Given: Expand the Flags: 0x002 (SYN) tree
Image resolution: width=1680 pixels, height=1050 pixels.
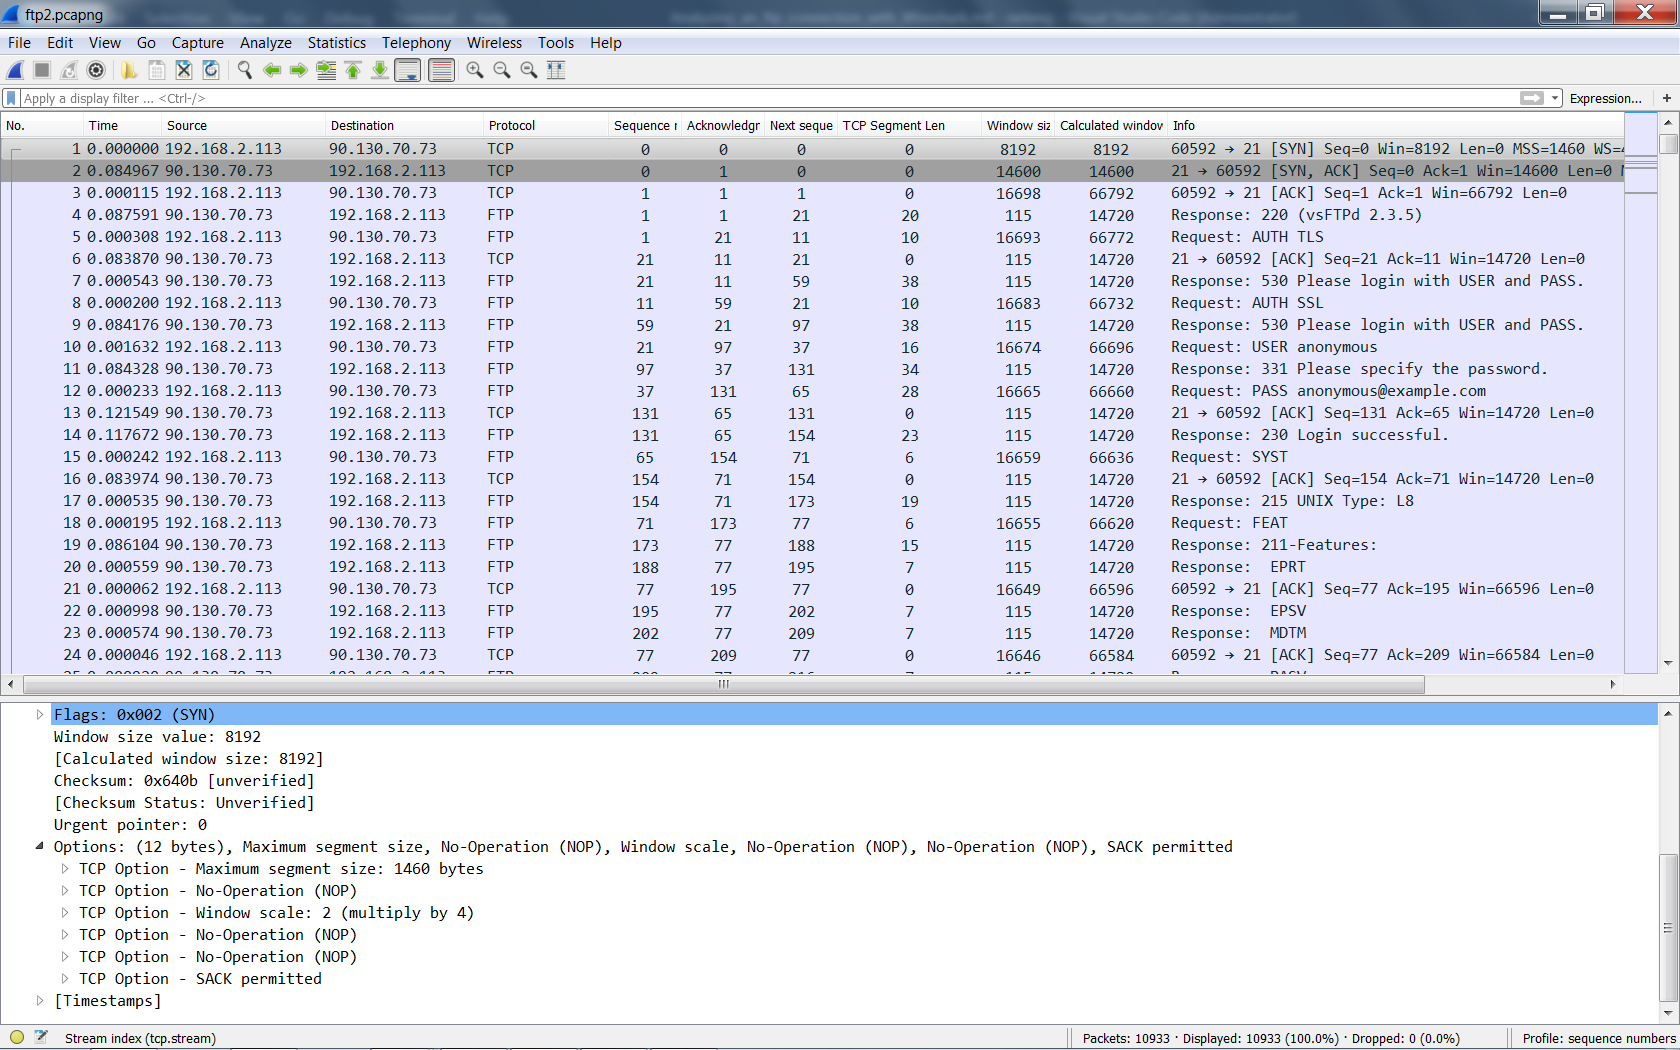Looking at the screenshot, I should pyautogui.click(x=40, y=714).
